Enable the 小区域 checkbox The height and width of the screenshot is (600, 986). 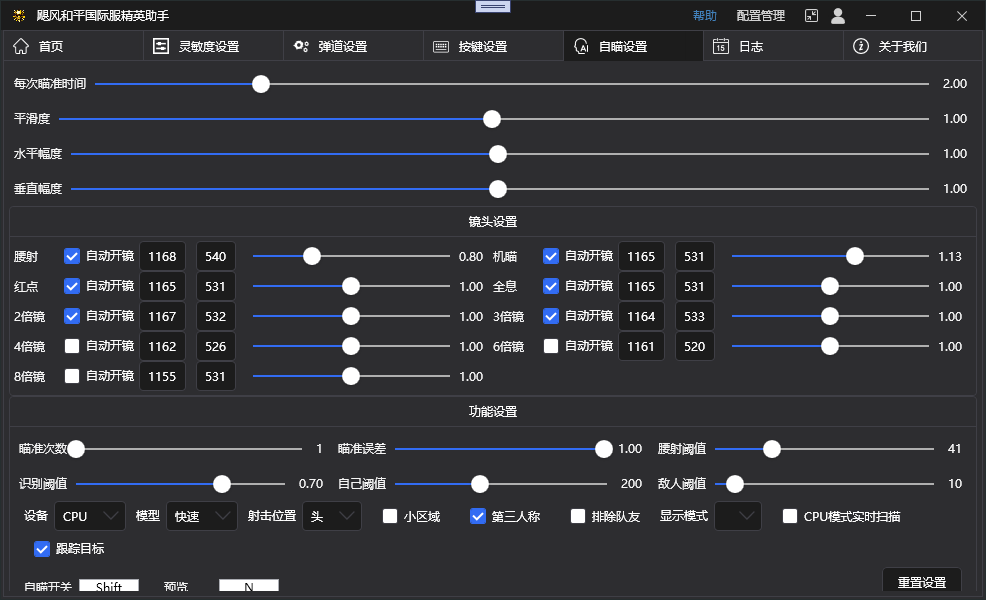click(x=390, y=516)
